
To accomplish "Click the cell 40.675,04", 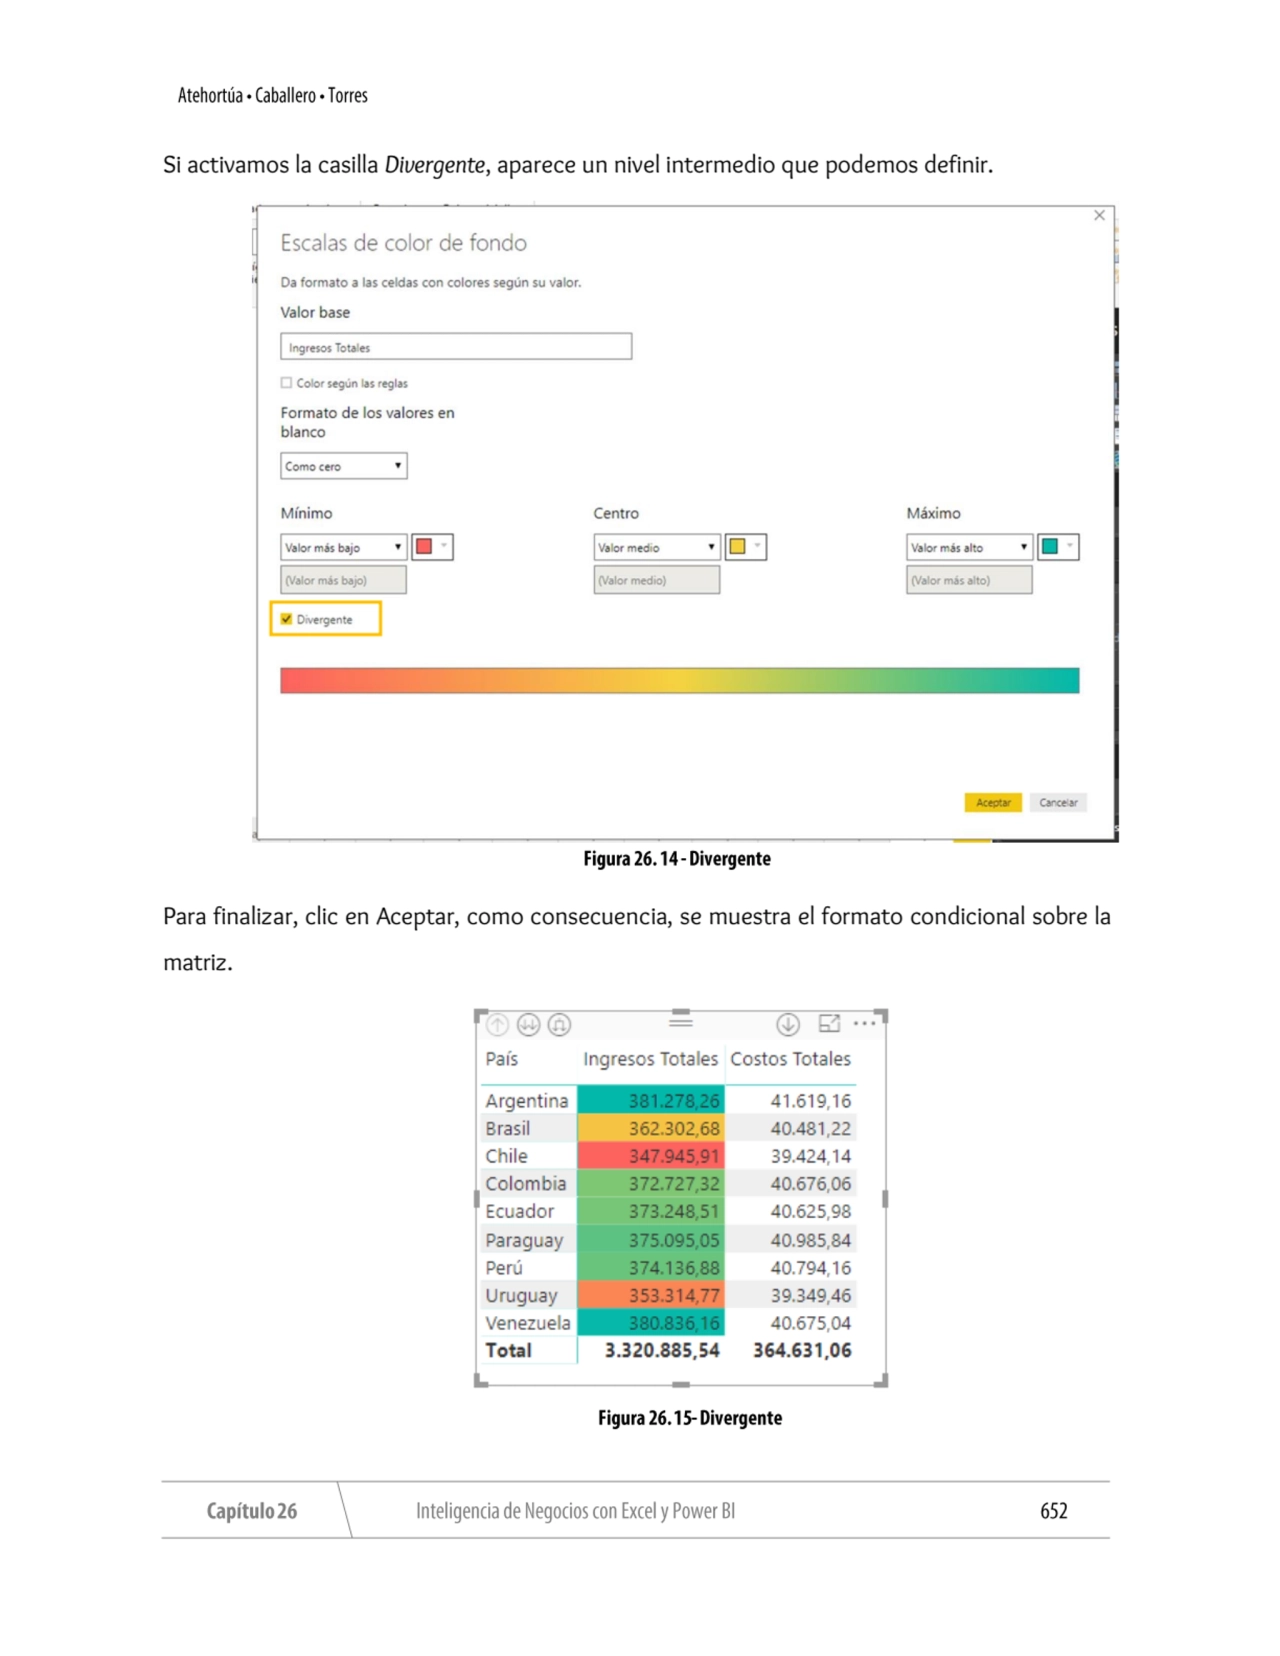I will click(811, 1323).
